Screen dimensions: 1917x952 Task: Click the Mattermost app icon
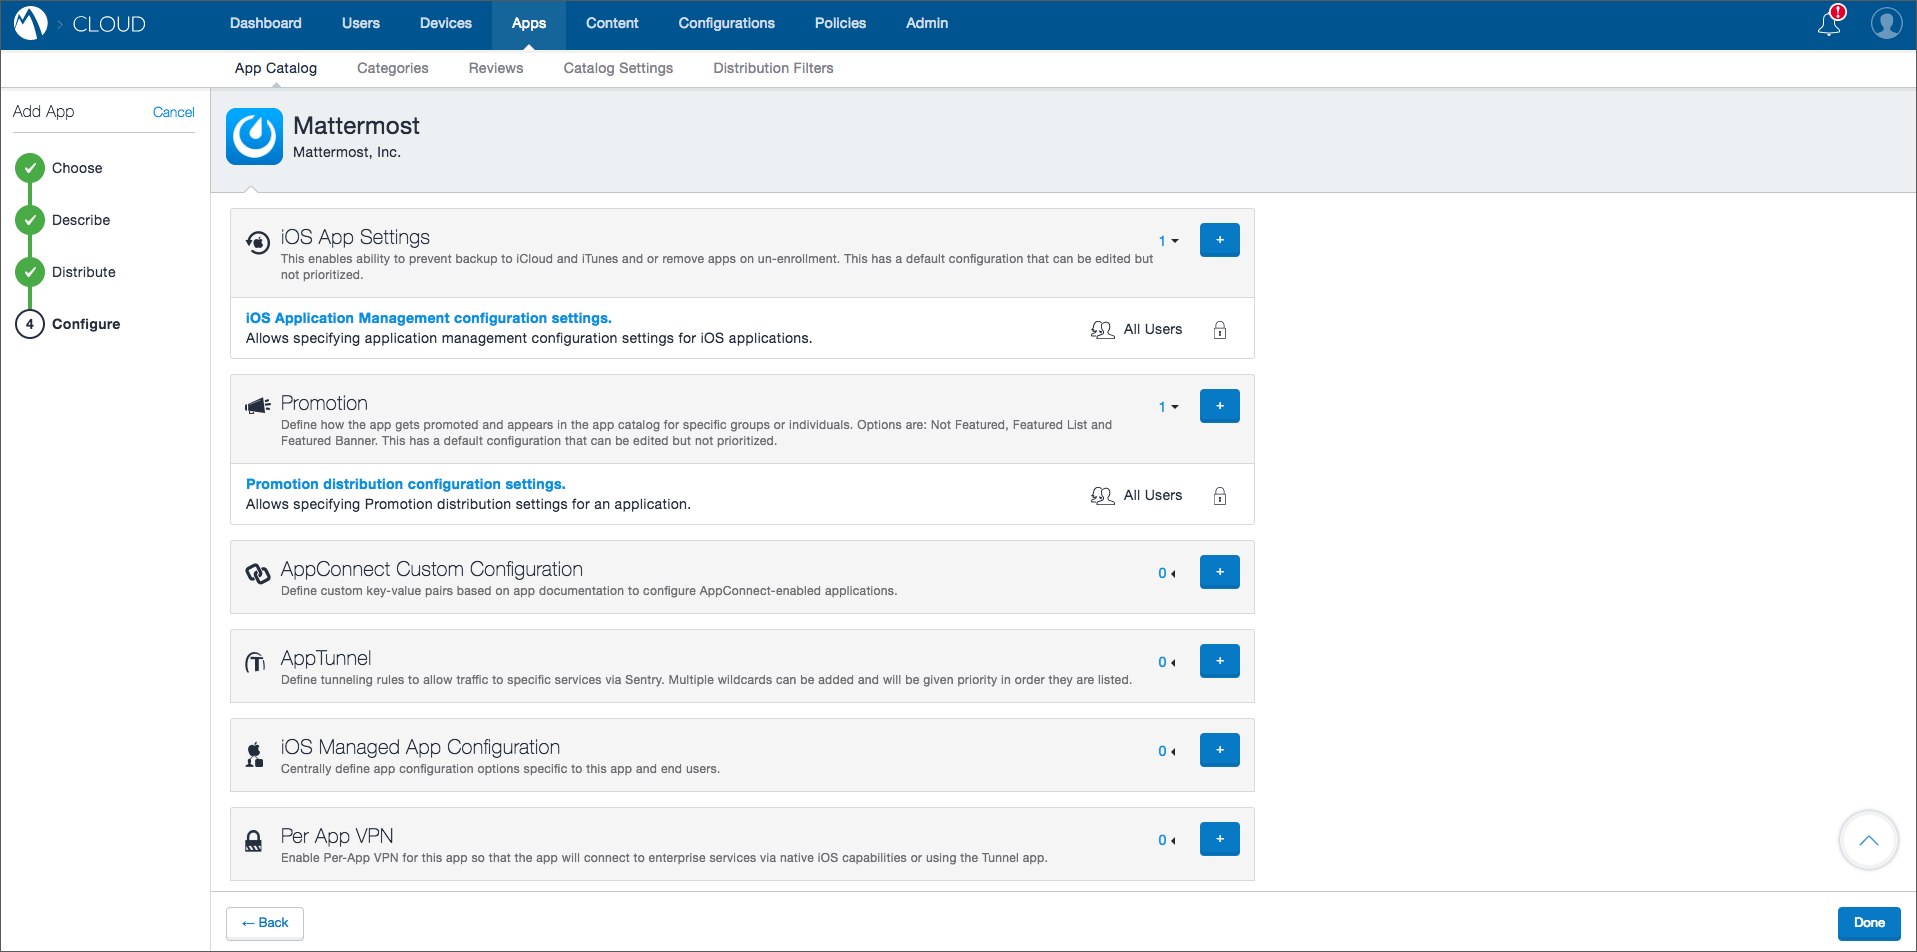254,136
